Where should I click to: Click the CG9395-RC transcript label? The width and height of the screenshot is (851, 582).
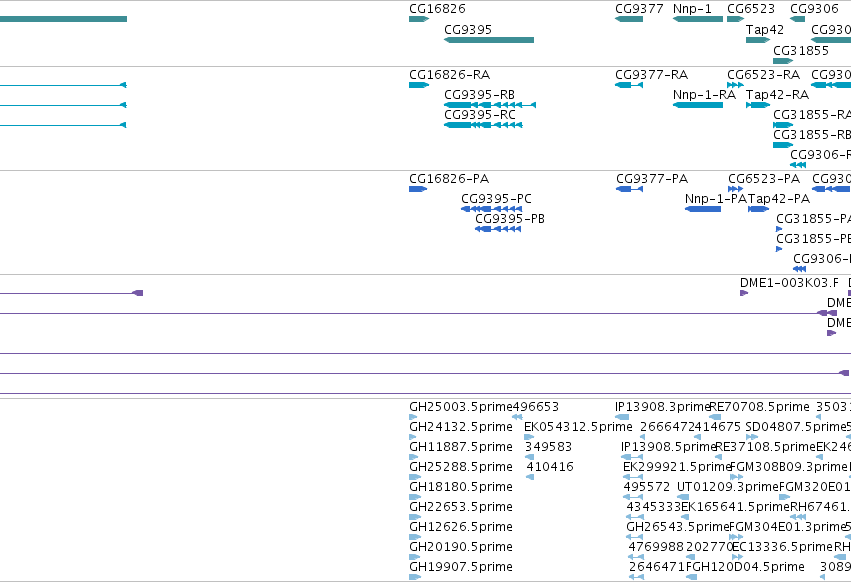[x=480, y=115]
